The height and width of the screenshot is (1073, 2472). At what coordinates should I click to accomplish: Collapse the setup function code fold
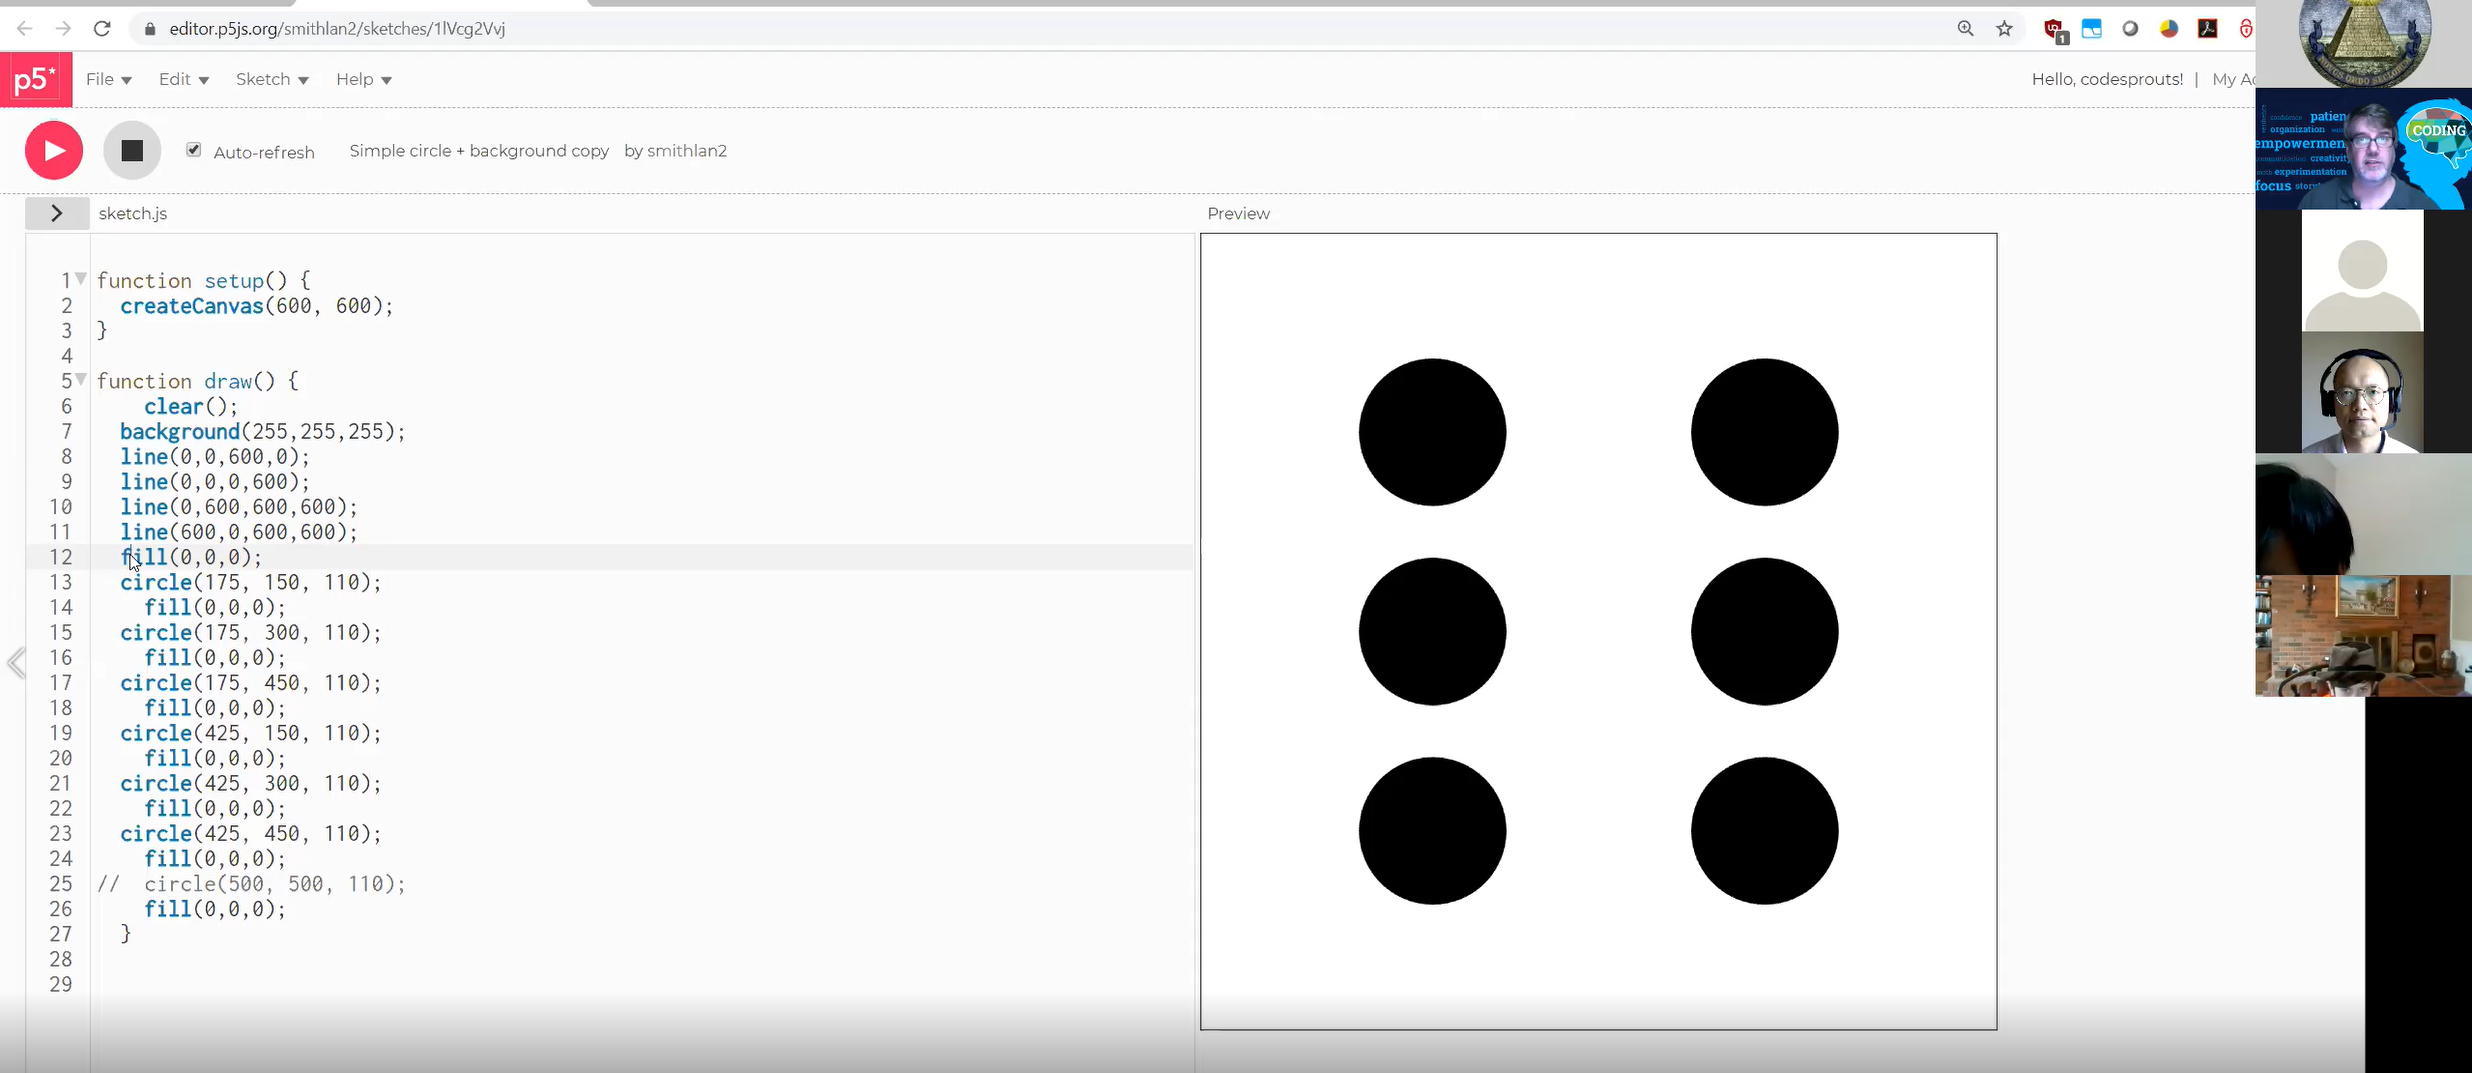(x=82, y=280)
